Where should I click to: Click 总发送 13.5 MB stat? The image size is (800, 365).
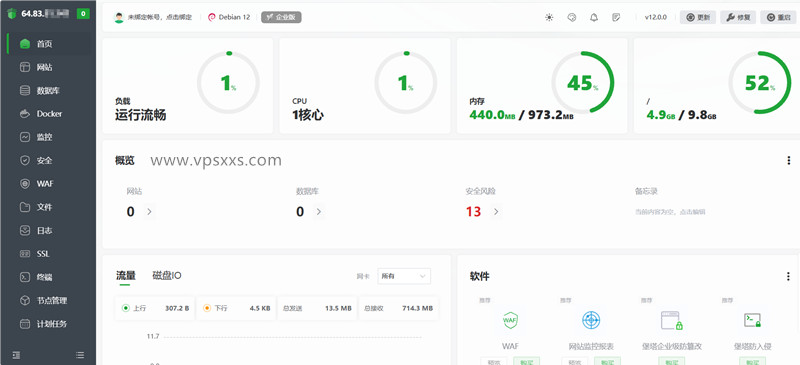tap(317, 308)
